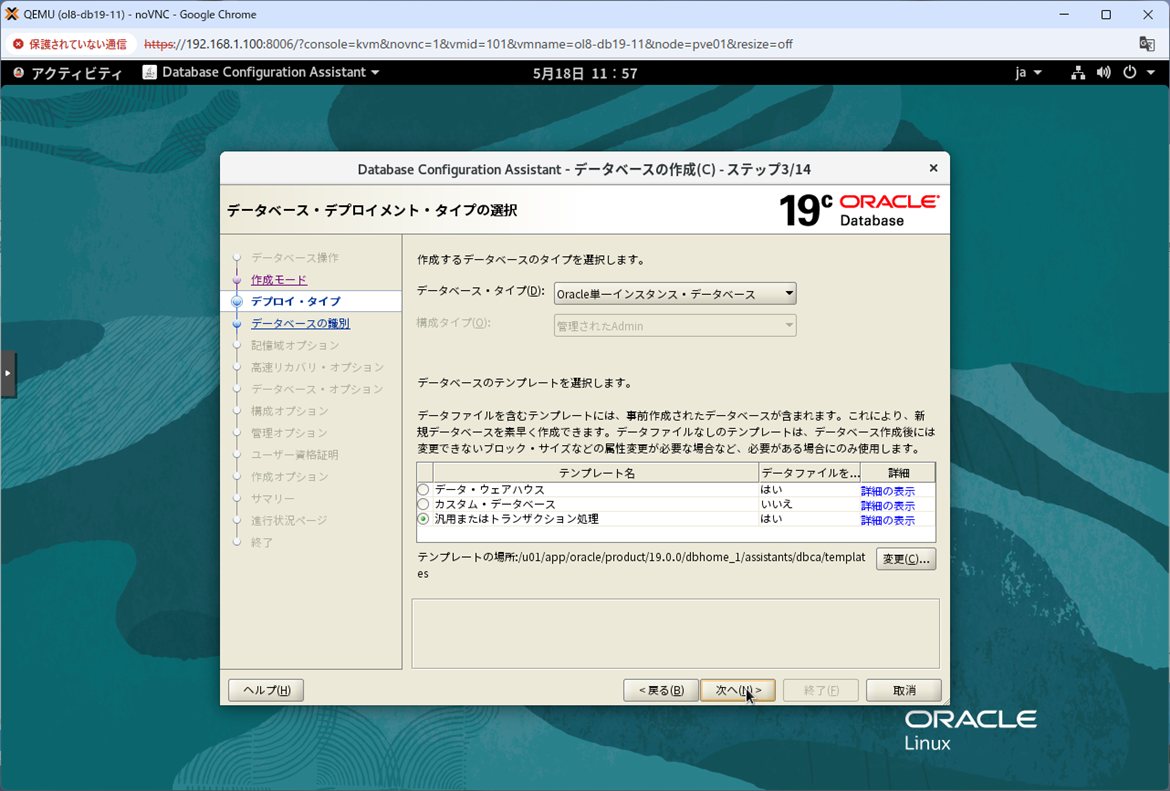Click the power icon in top bar
This screenshot has width=1170, height=791.
(1130, 72)
